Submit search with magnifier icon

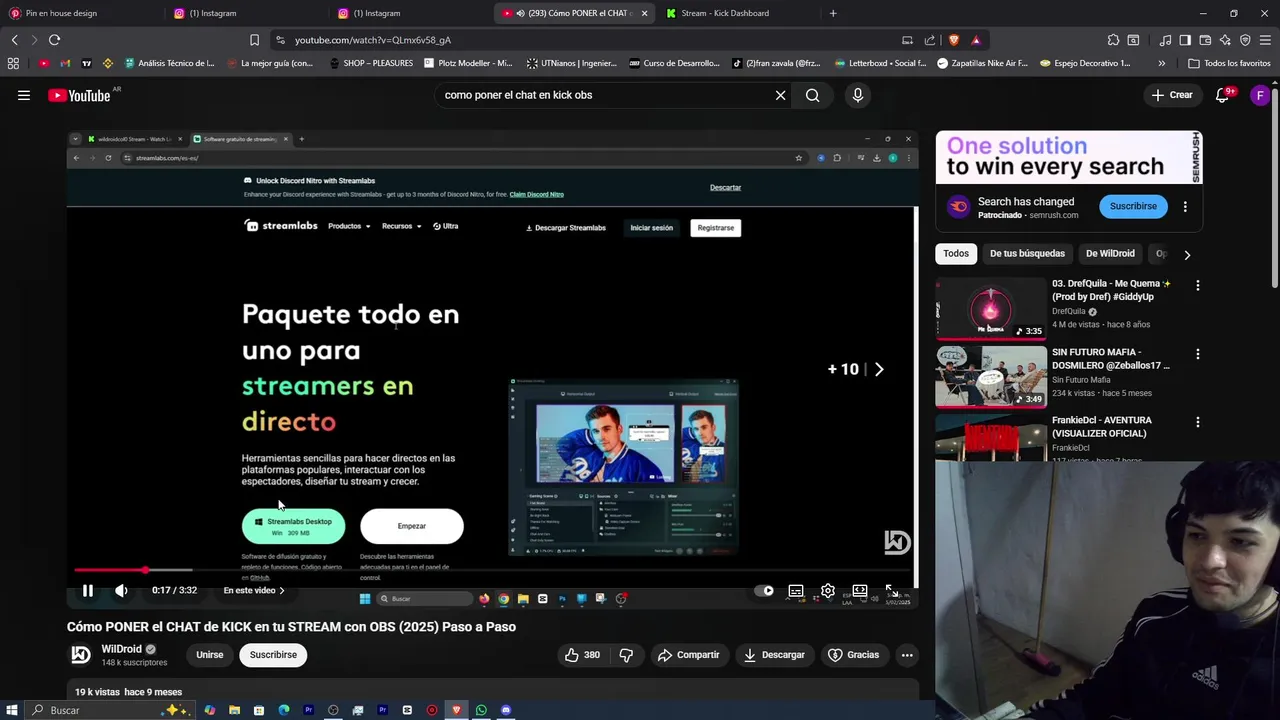813,95
